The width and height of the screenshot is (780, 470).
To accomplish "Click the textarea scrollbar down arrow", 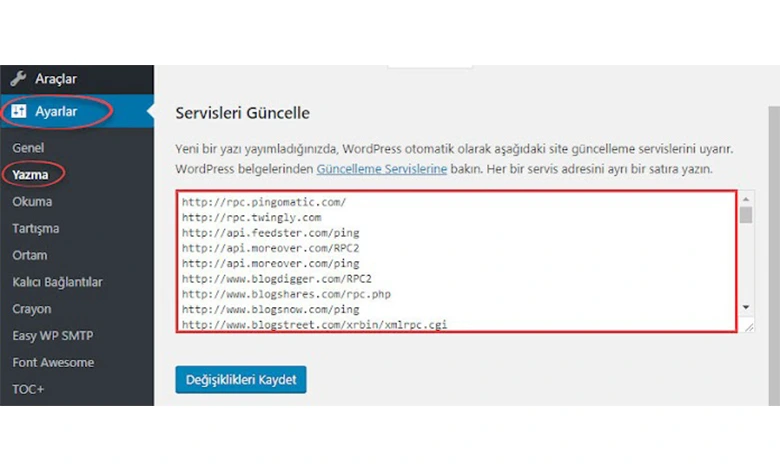I will [746, 307].
